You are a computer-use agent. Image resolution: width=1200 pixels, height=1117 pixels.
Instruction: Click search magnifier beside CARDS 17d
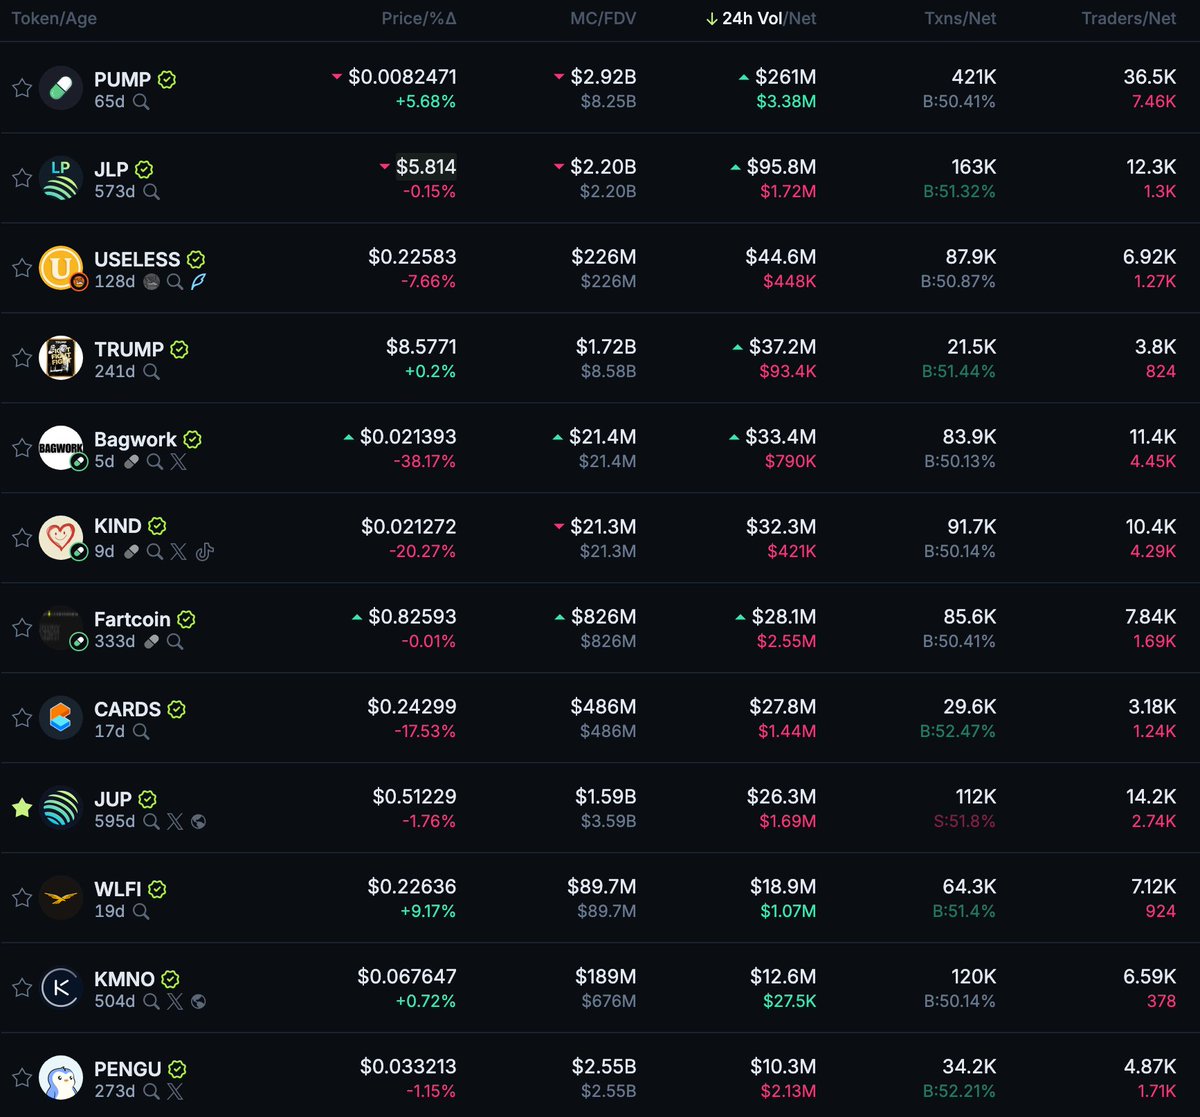tap(141, 732)
